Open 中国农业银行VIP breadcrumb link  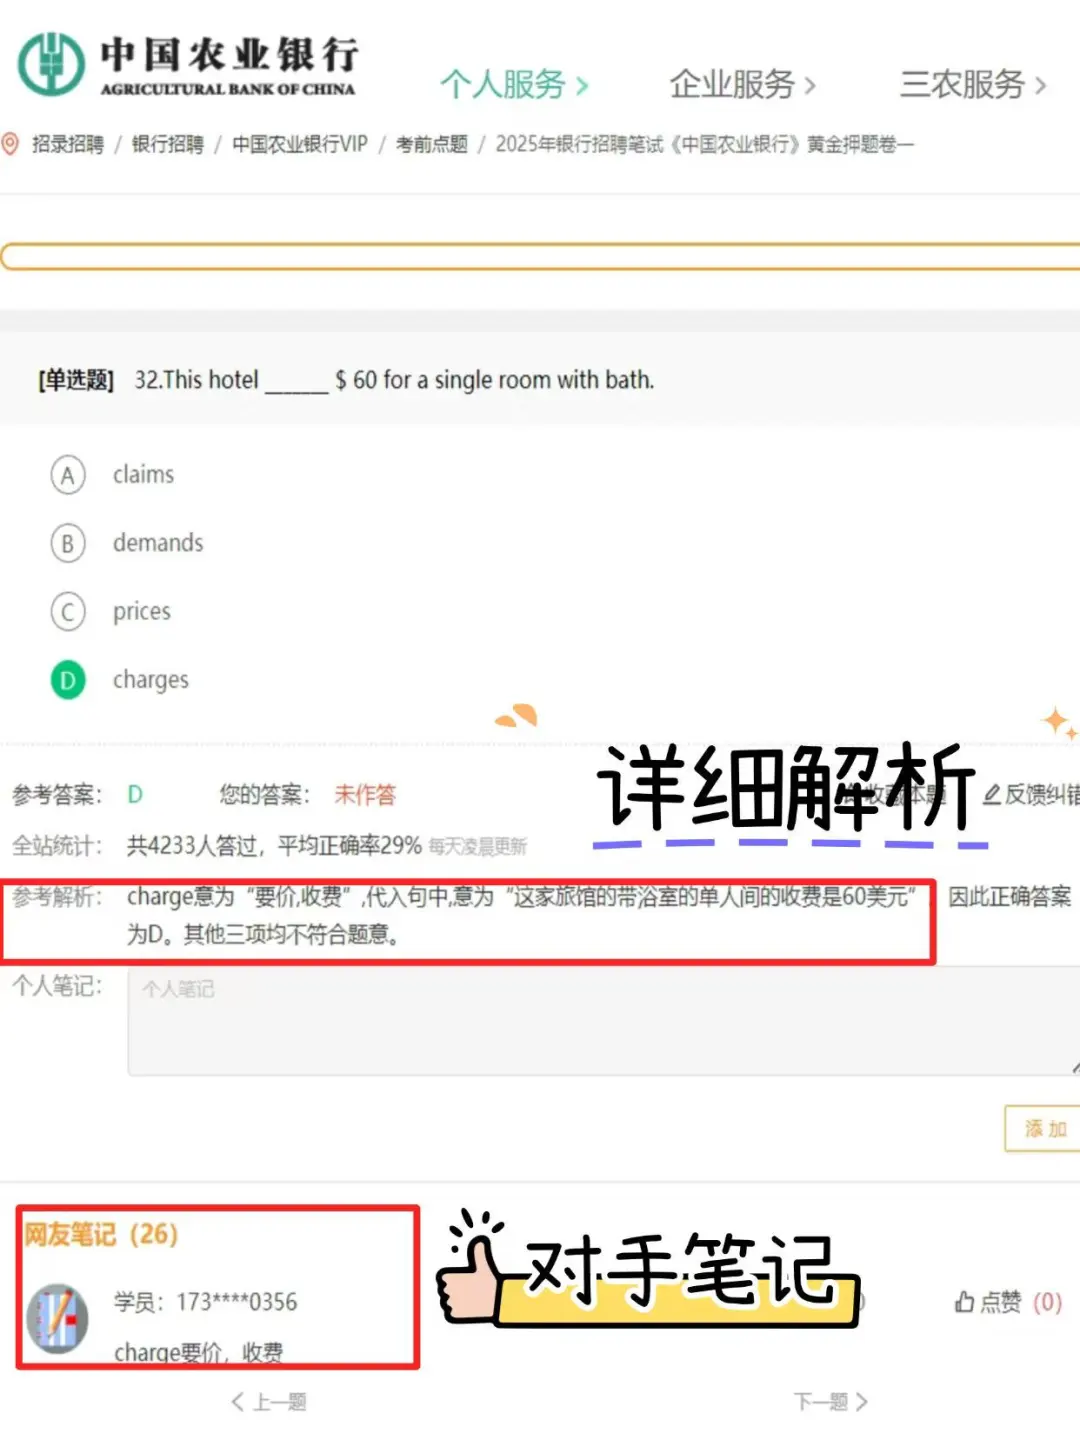(x=300, y=145)
